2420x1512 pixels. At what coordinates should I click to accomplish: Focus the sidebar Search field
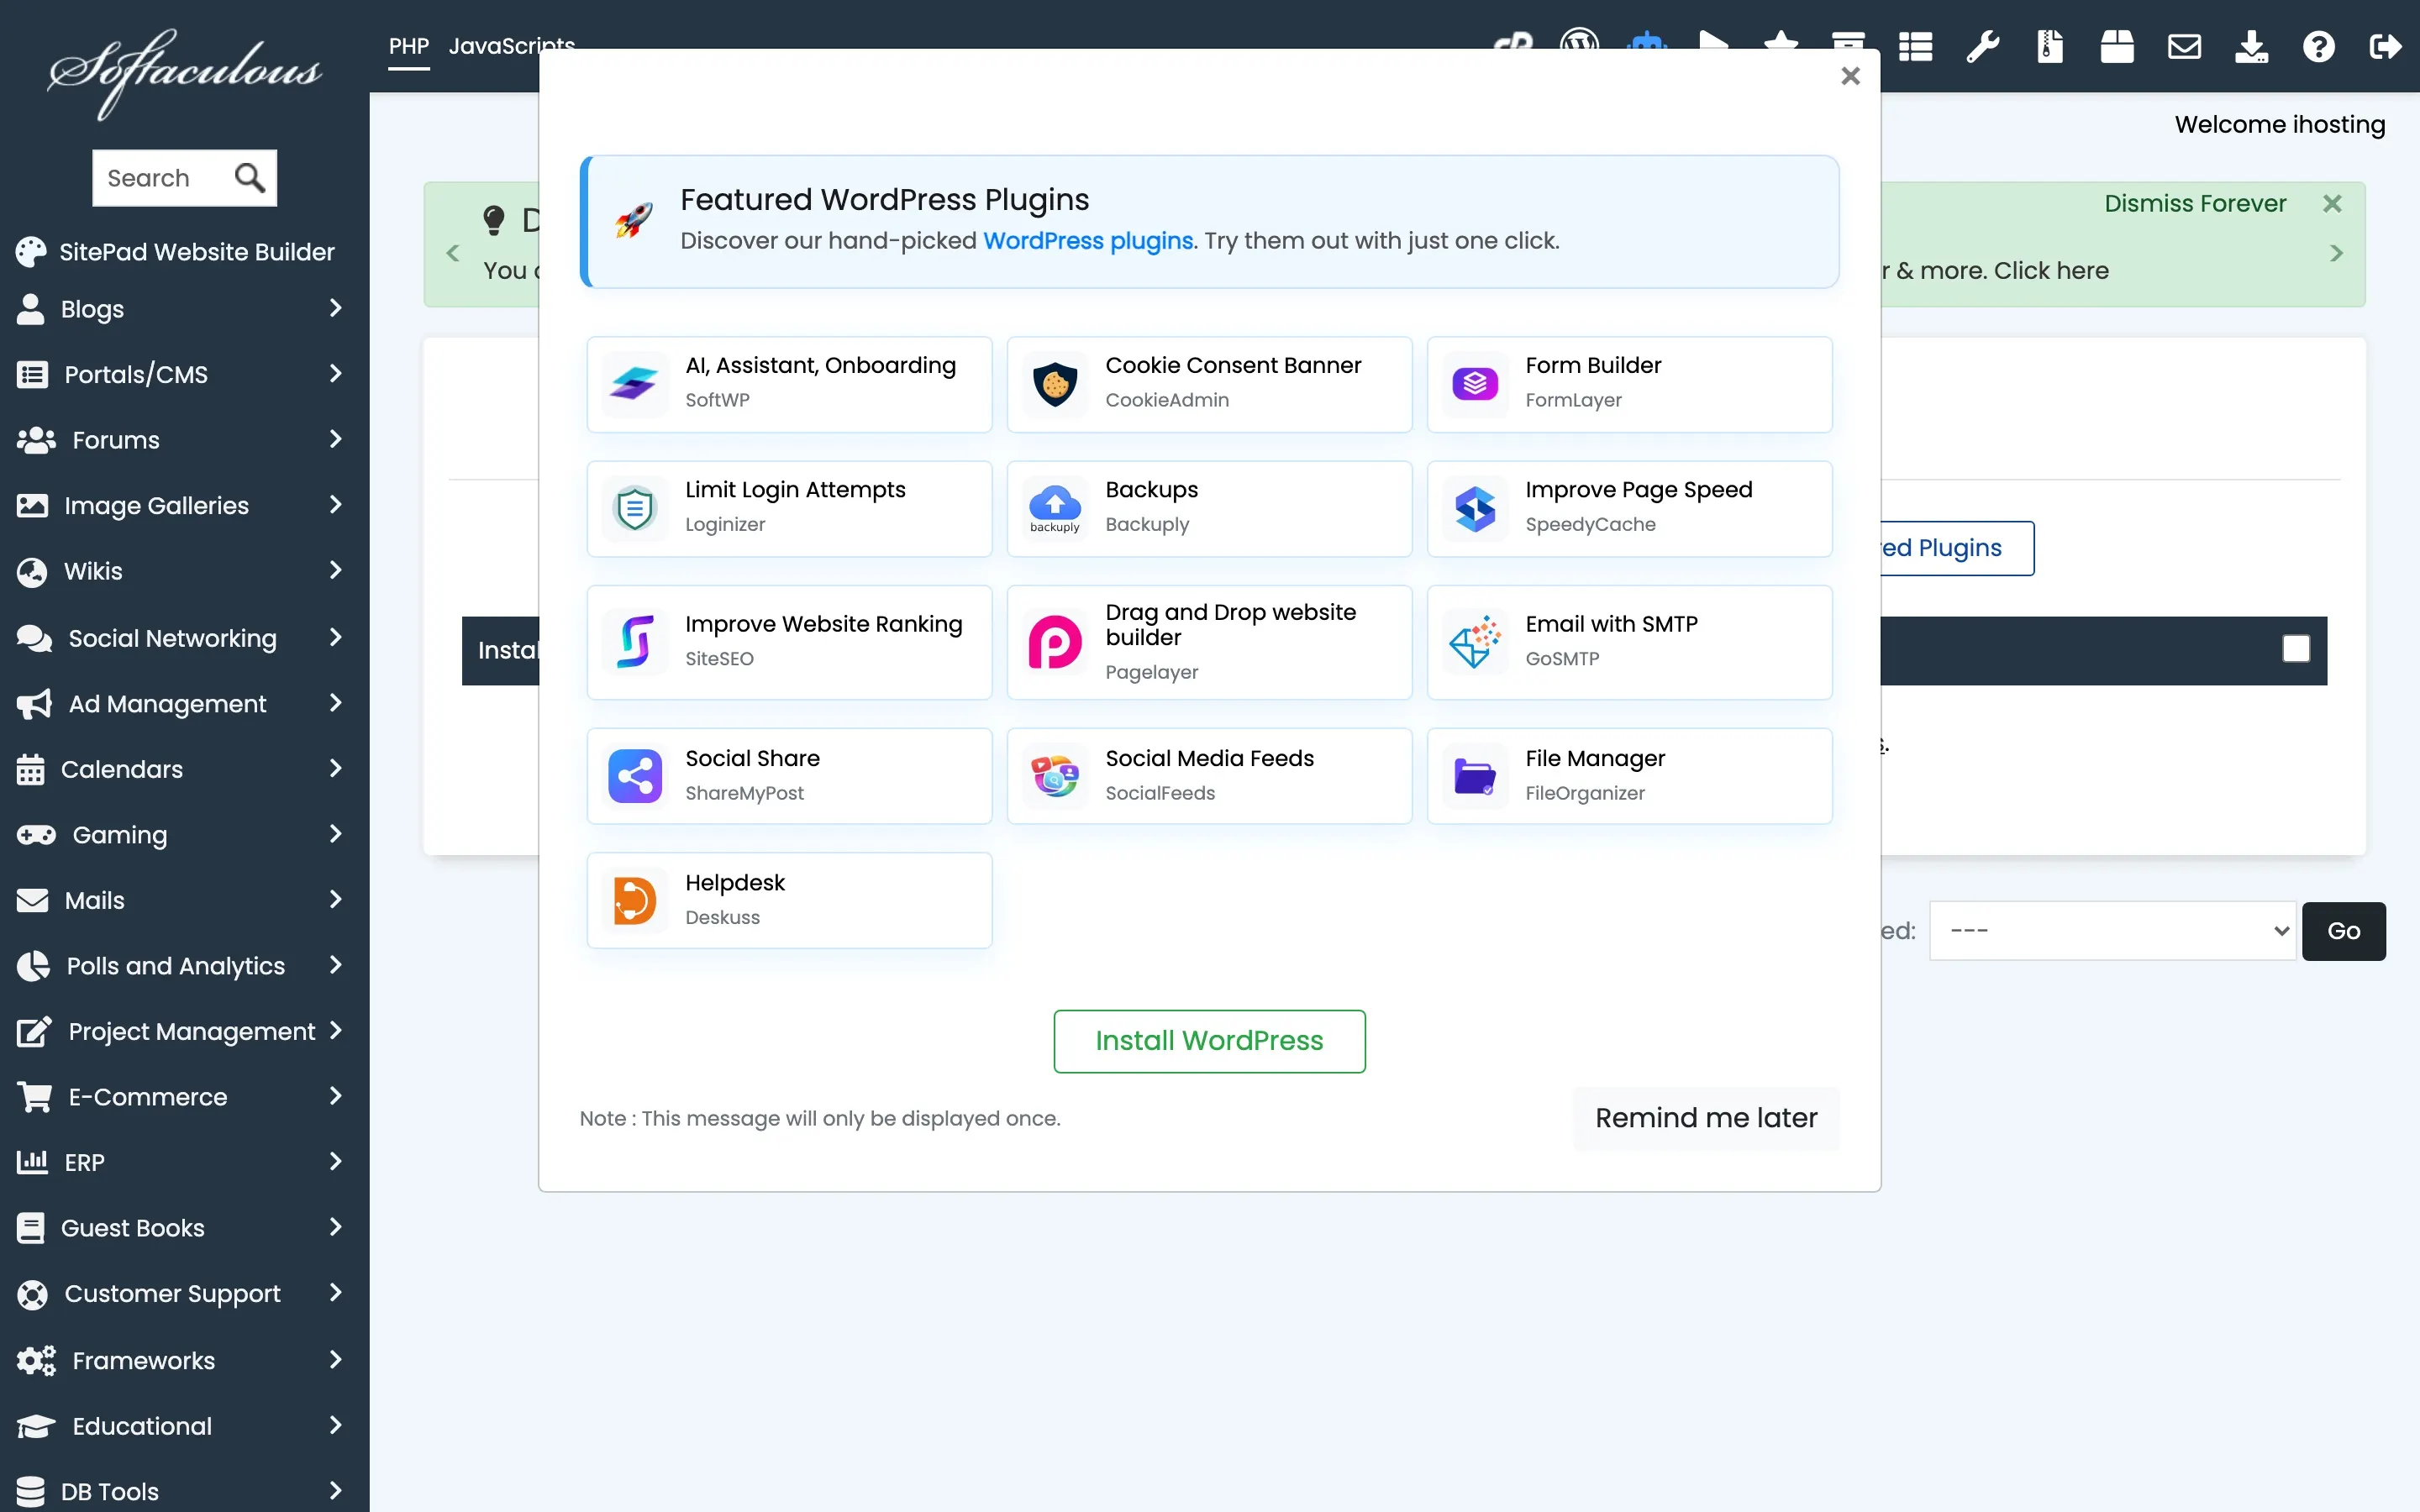click(x=165, y=178)
